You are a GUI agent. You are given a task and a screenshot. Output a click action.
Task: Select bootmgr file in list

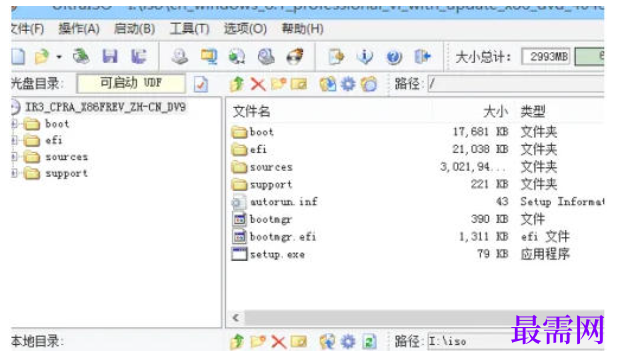click(271, 219)
